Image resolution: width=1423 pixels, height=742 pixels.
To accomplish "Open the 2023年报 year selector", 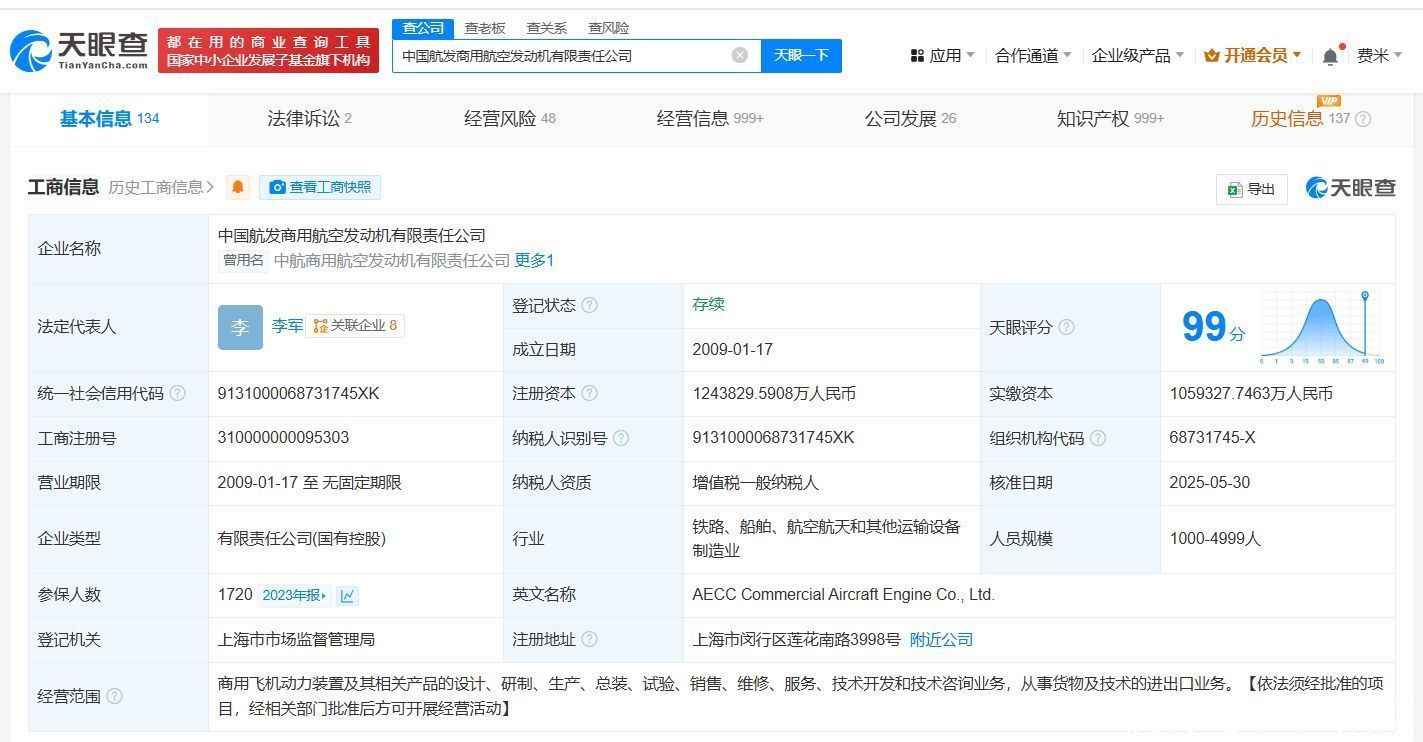I will [x=294, y=595].
